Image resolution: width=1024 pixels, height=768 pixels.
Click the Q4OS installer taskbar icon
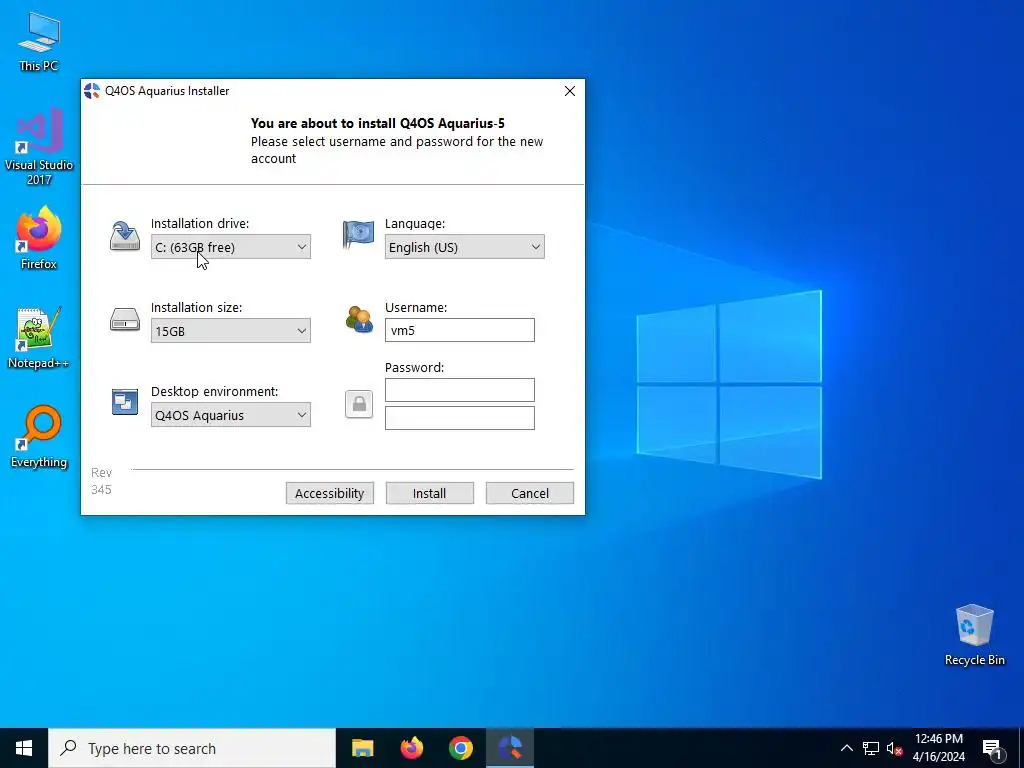click(x=510, y=748)
